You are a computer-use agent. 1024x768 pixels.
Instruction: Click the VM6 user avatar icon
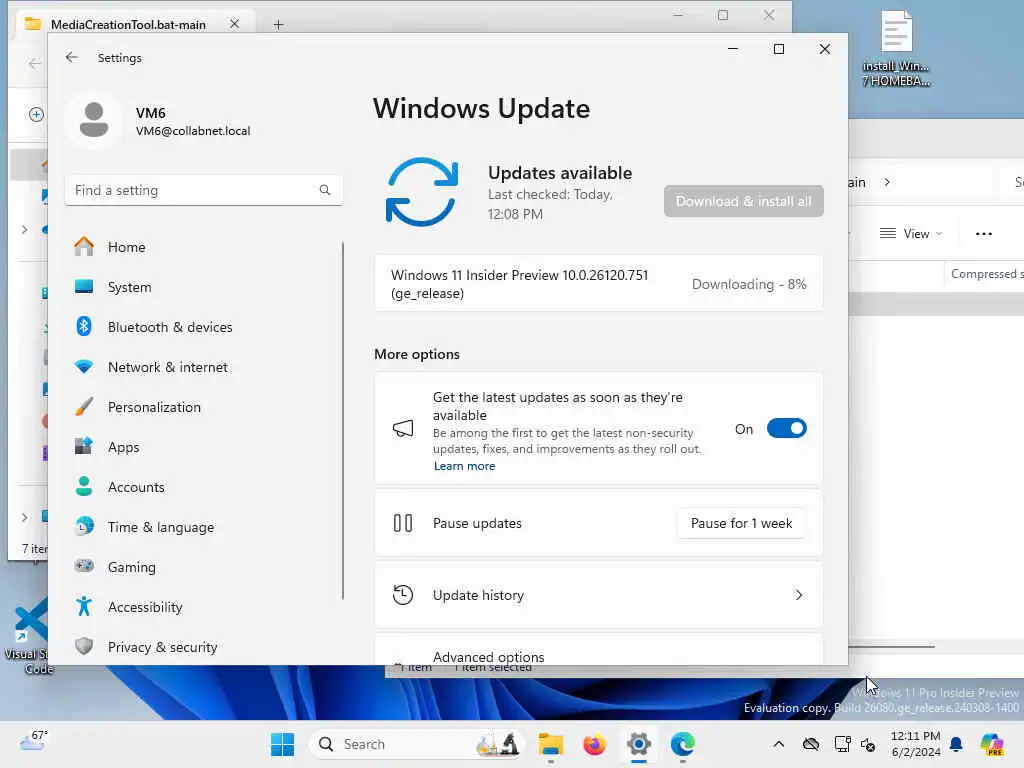94,120
